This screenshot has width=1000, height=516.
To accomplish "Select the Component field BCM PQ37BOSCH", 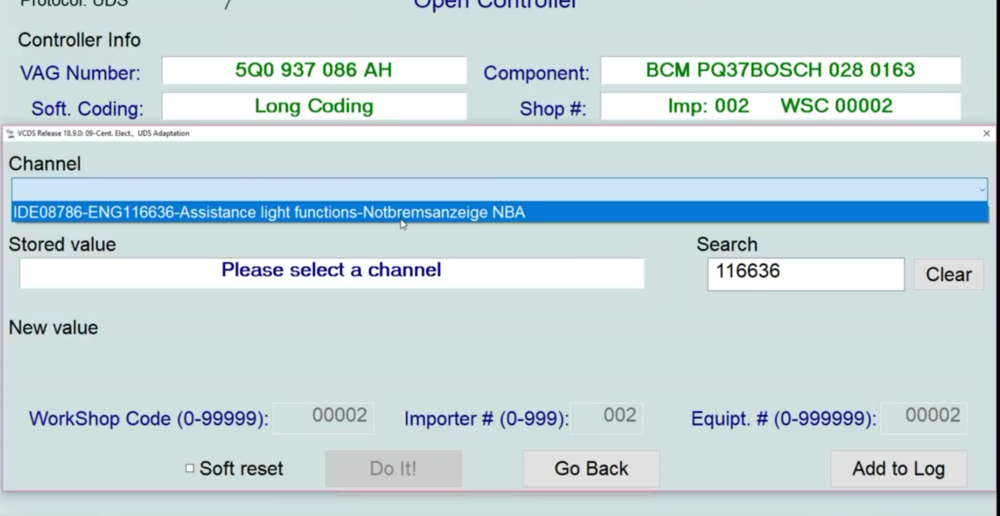I will pos(780,71).
